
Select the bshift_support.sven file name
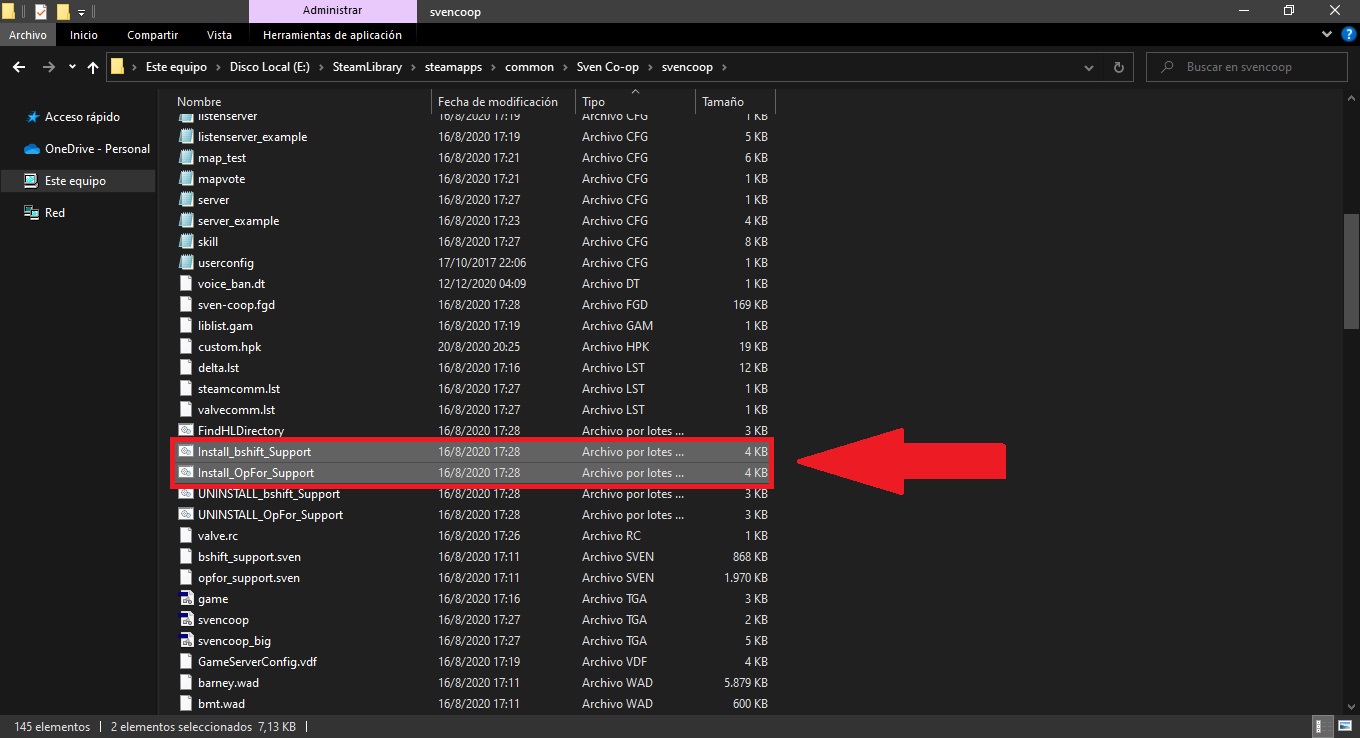pyautogui.click(x=249, y=557)
